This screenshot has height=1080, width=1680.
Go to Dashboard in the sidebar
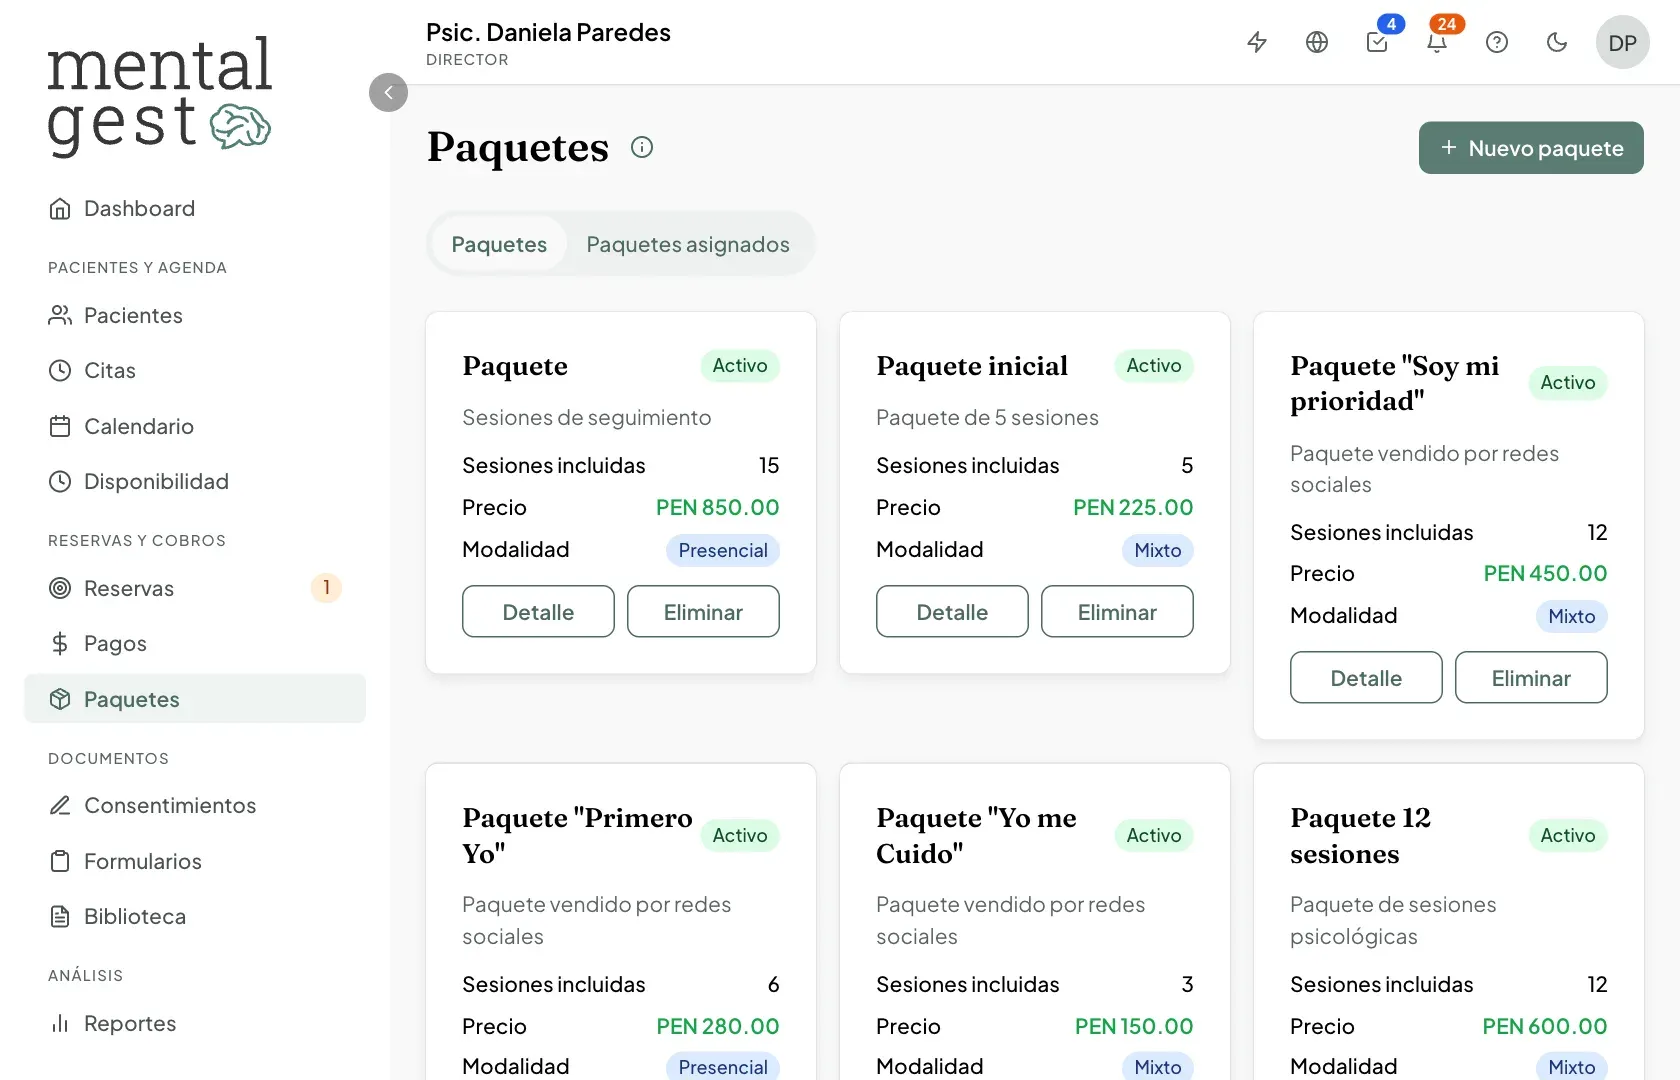[195, 208]
